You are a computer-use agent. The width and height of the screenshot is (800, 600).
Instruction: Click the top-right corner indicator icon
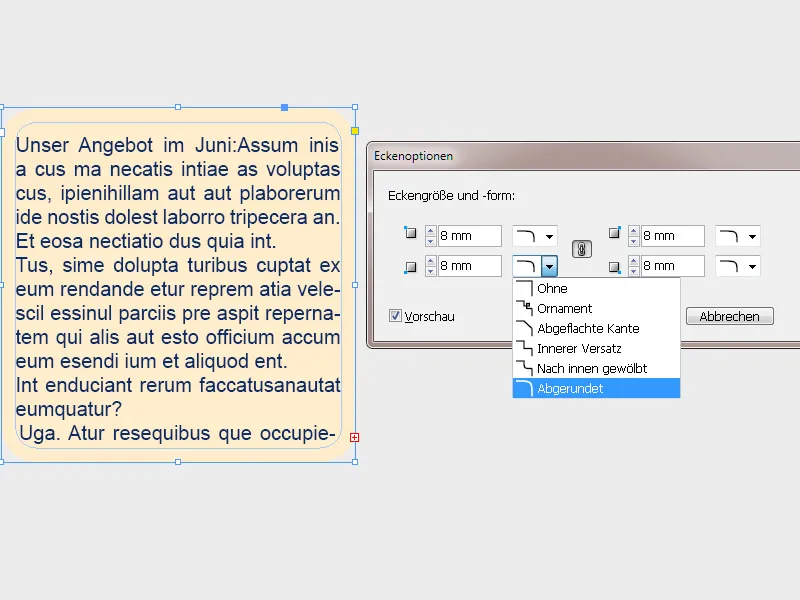pos(615,233)
